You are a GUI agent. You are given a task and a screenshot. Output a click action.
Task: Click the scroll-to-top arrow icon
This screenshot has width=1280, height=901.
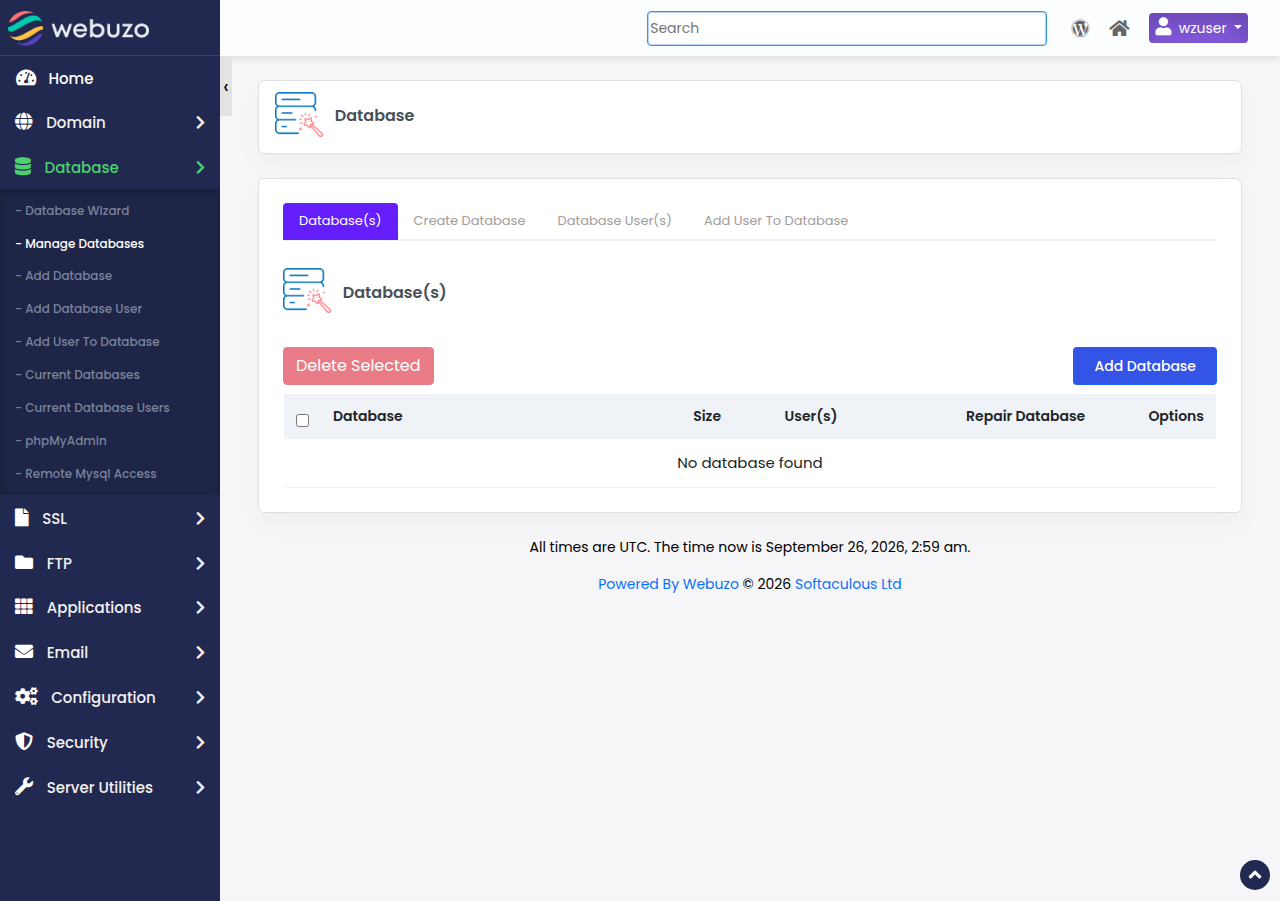(x=1255, y=875)
